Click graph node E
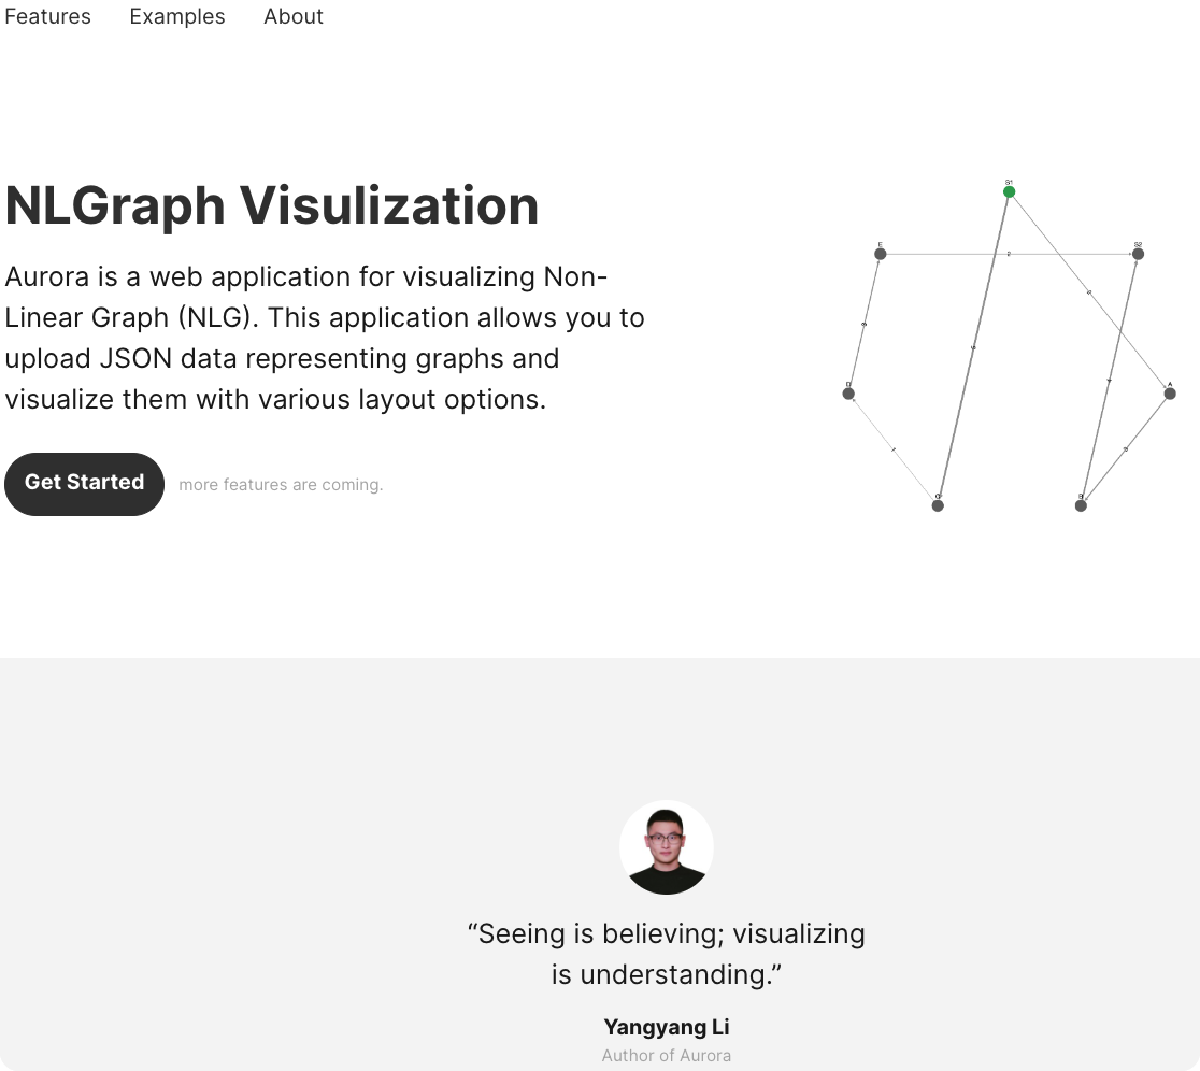This screenshot has height=1071, width=1200. click(880, 254)
